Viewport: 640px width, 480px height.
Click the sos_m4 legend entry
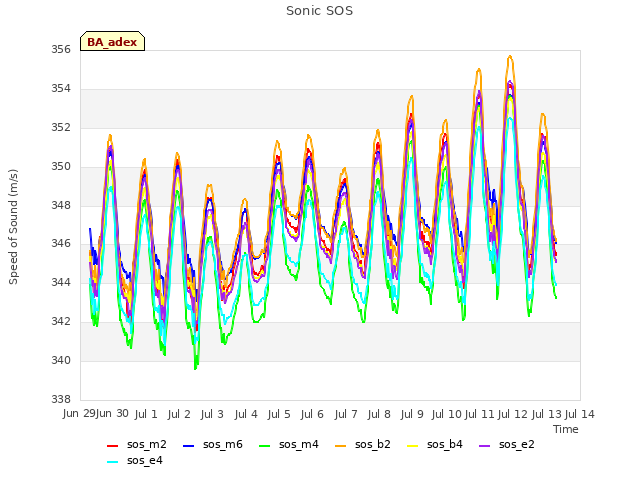(289, 444)
